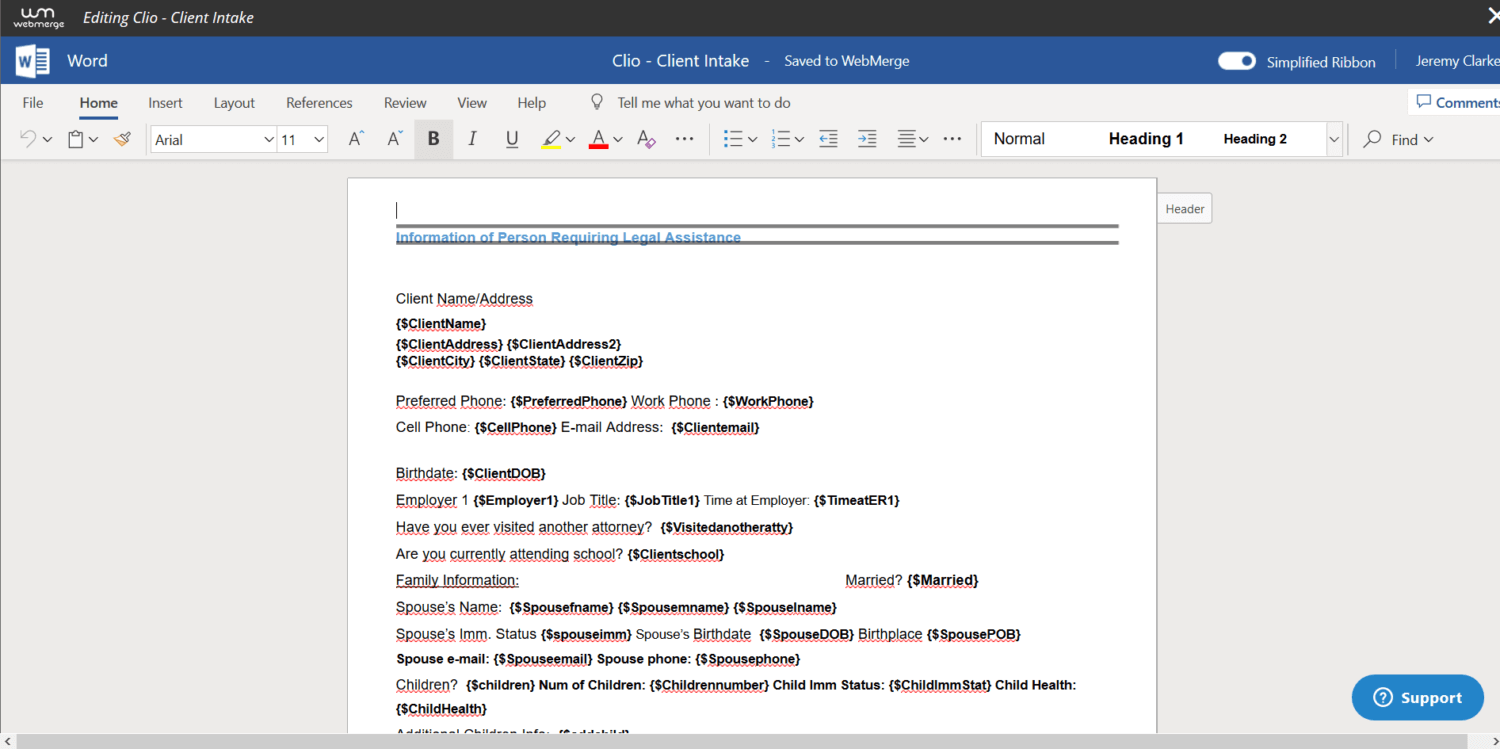
Task: Toggle the Simplified Ribbon switch
Action: pyautogui.click(x=1237, y=61)
